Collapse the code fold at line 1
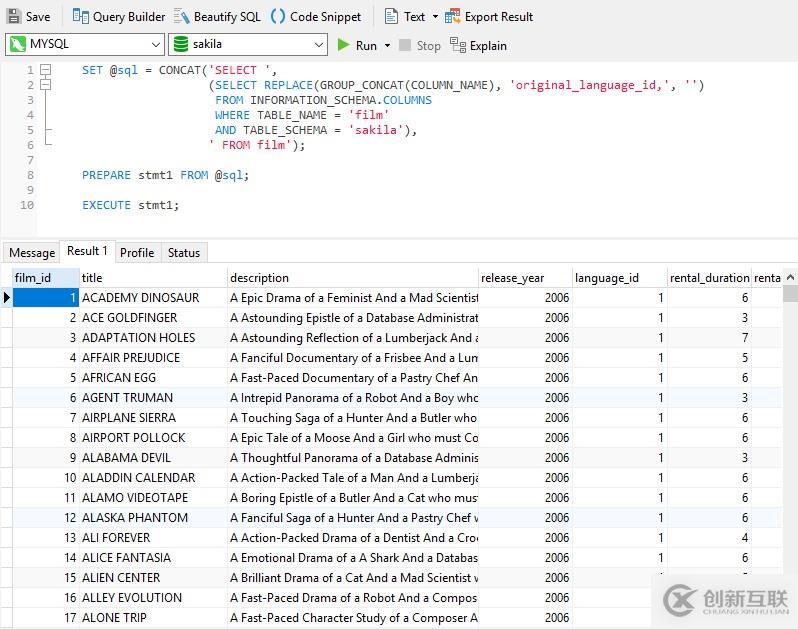798x629 pixels. [45, 69]
